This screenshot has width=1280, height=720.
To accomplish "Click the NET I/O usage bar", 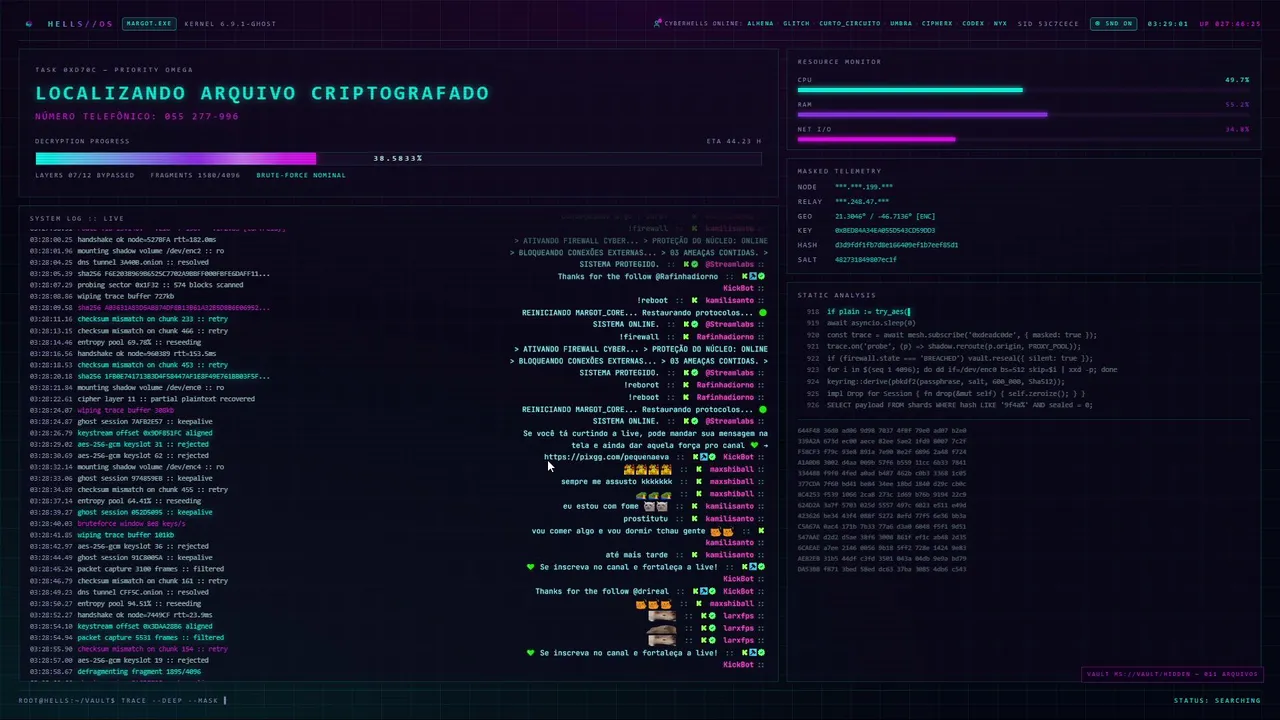I will 1023,139.
